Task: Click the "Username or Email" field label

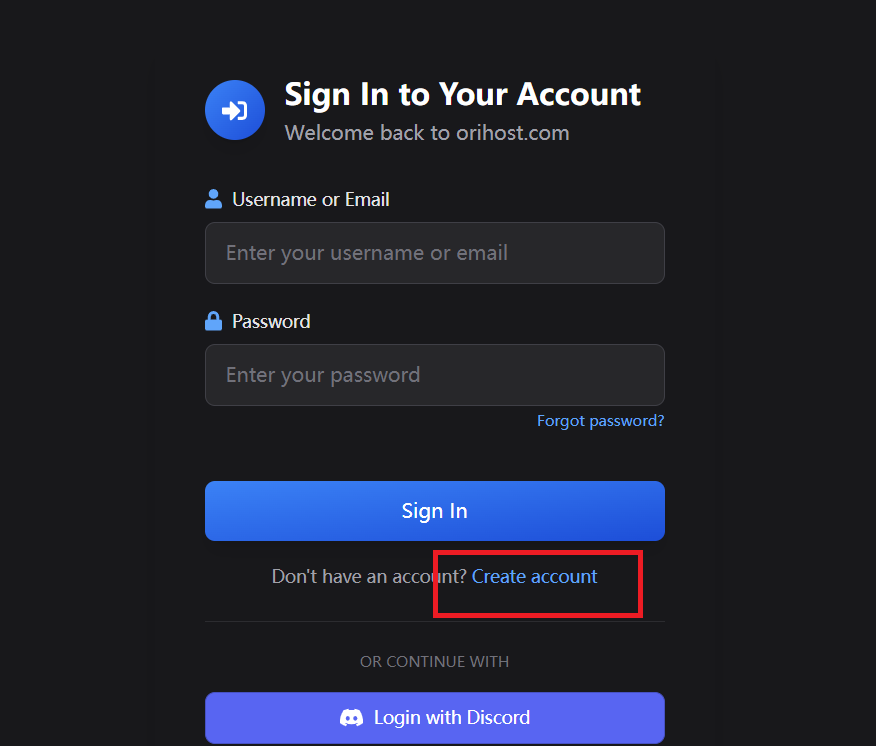Action: 311,199
